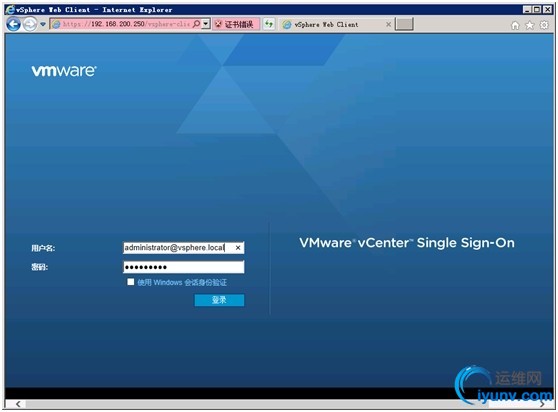This screenshot has height=412, width=558.
Task: Click the 用户名 label text
Action: 43,248
